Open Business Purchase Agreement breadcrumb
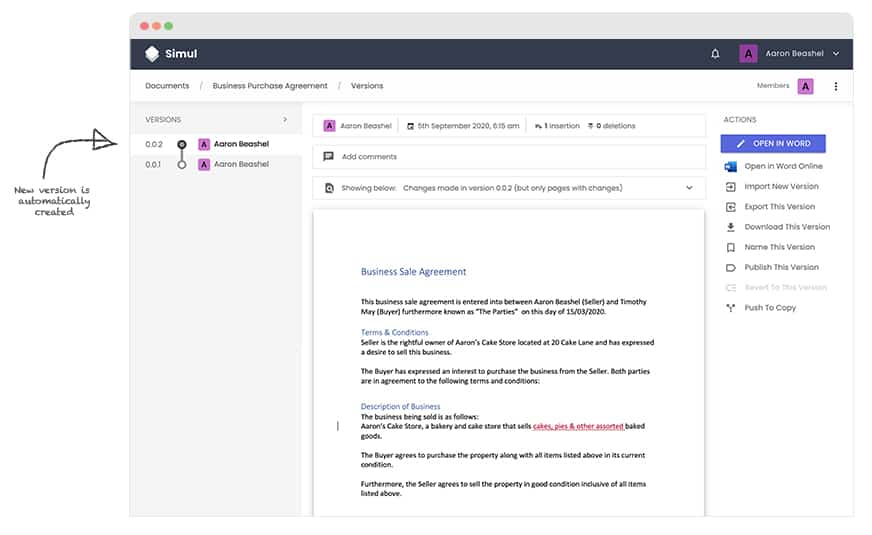Image resolution: width=872 pixels, height=535 pixels. click(270, 86)
